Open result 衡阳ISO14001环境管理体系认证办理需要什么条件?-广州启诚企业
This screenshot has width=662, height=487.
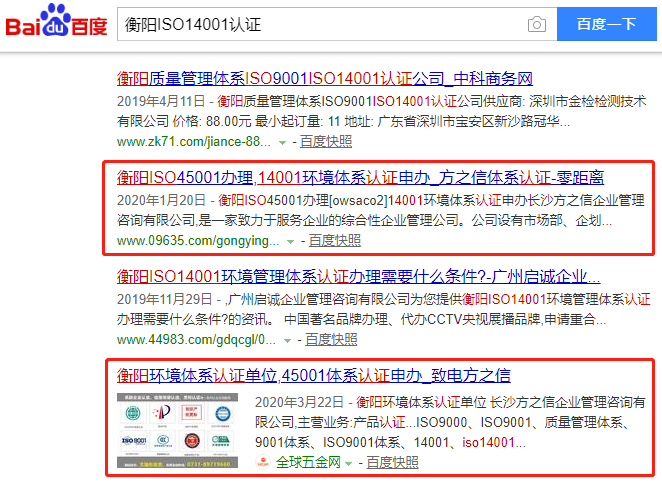click(358, 277)
